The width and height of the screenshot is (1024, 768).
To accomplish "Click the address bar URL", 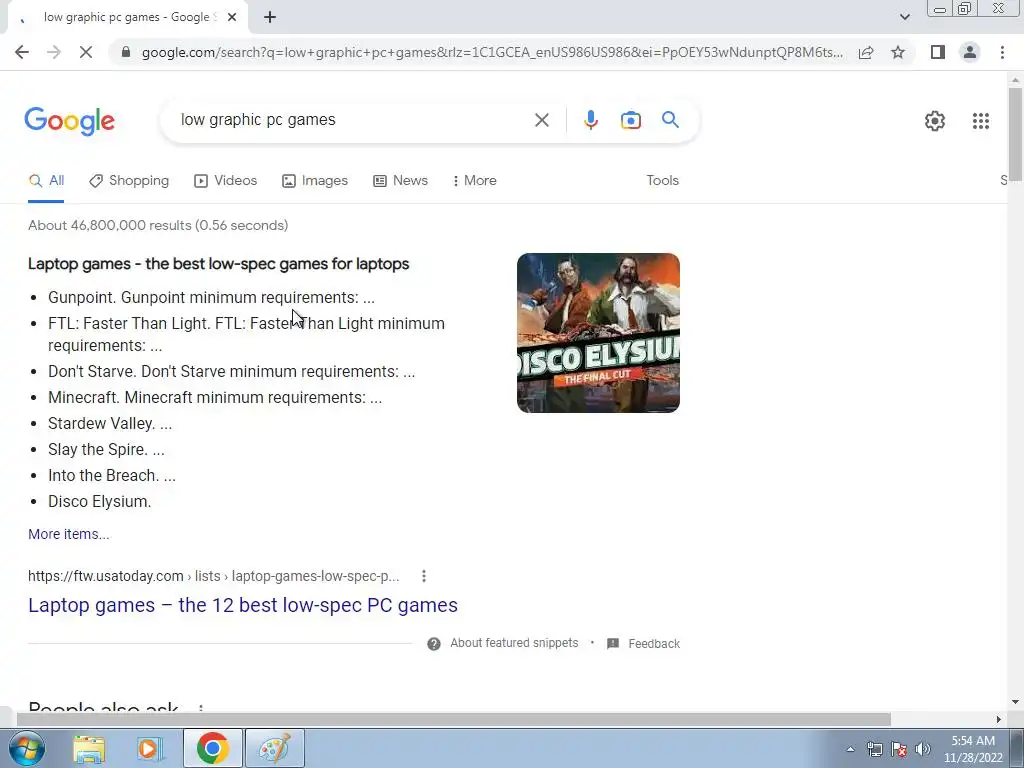I will pyautogui.click(x=492, y=52).
